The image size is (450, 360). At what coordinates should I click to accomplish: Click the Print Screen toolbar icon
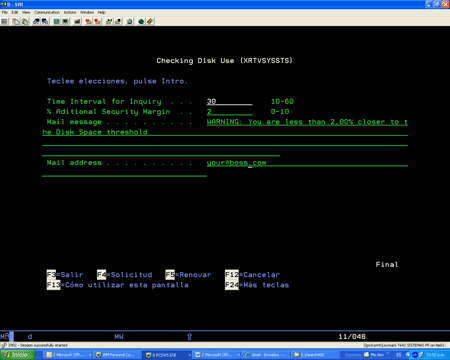pyautogui.click(x=5, y=22)
